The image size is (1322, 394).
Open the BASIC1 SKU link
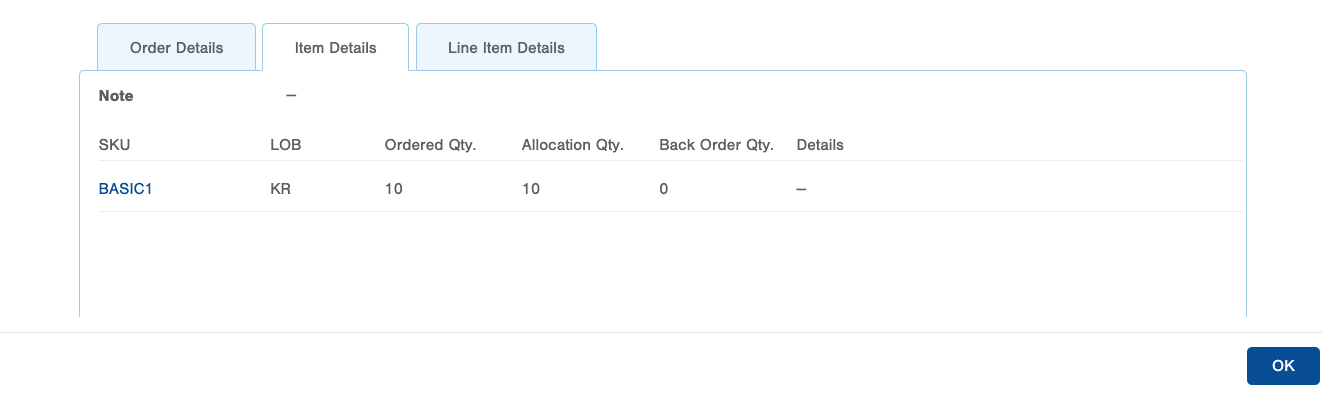pyautogui.click(x=125, y=188)
